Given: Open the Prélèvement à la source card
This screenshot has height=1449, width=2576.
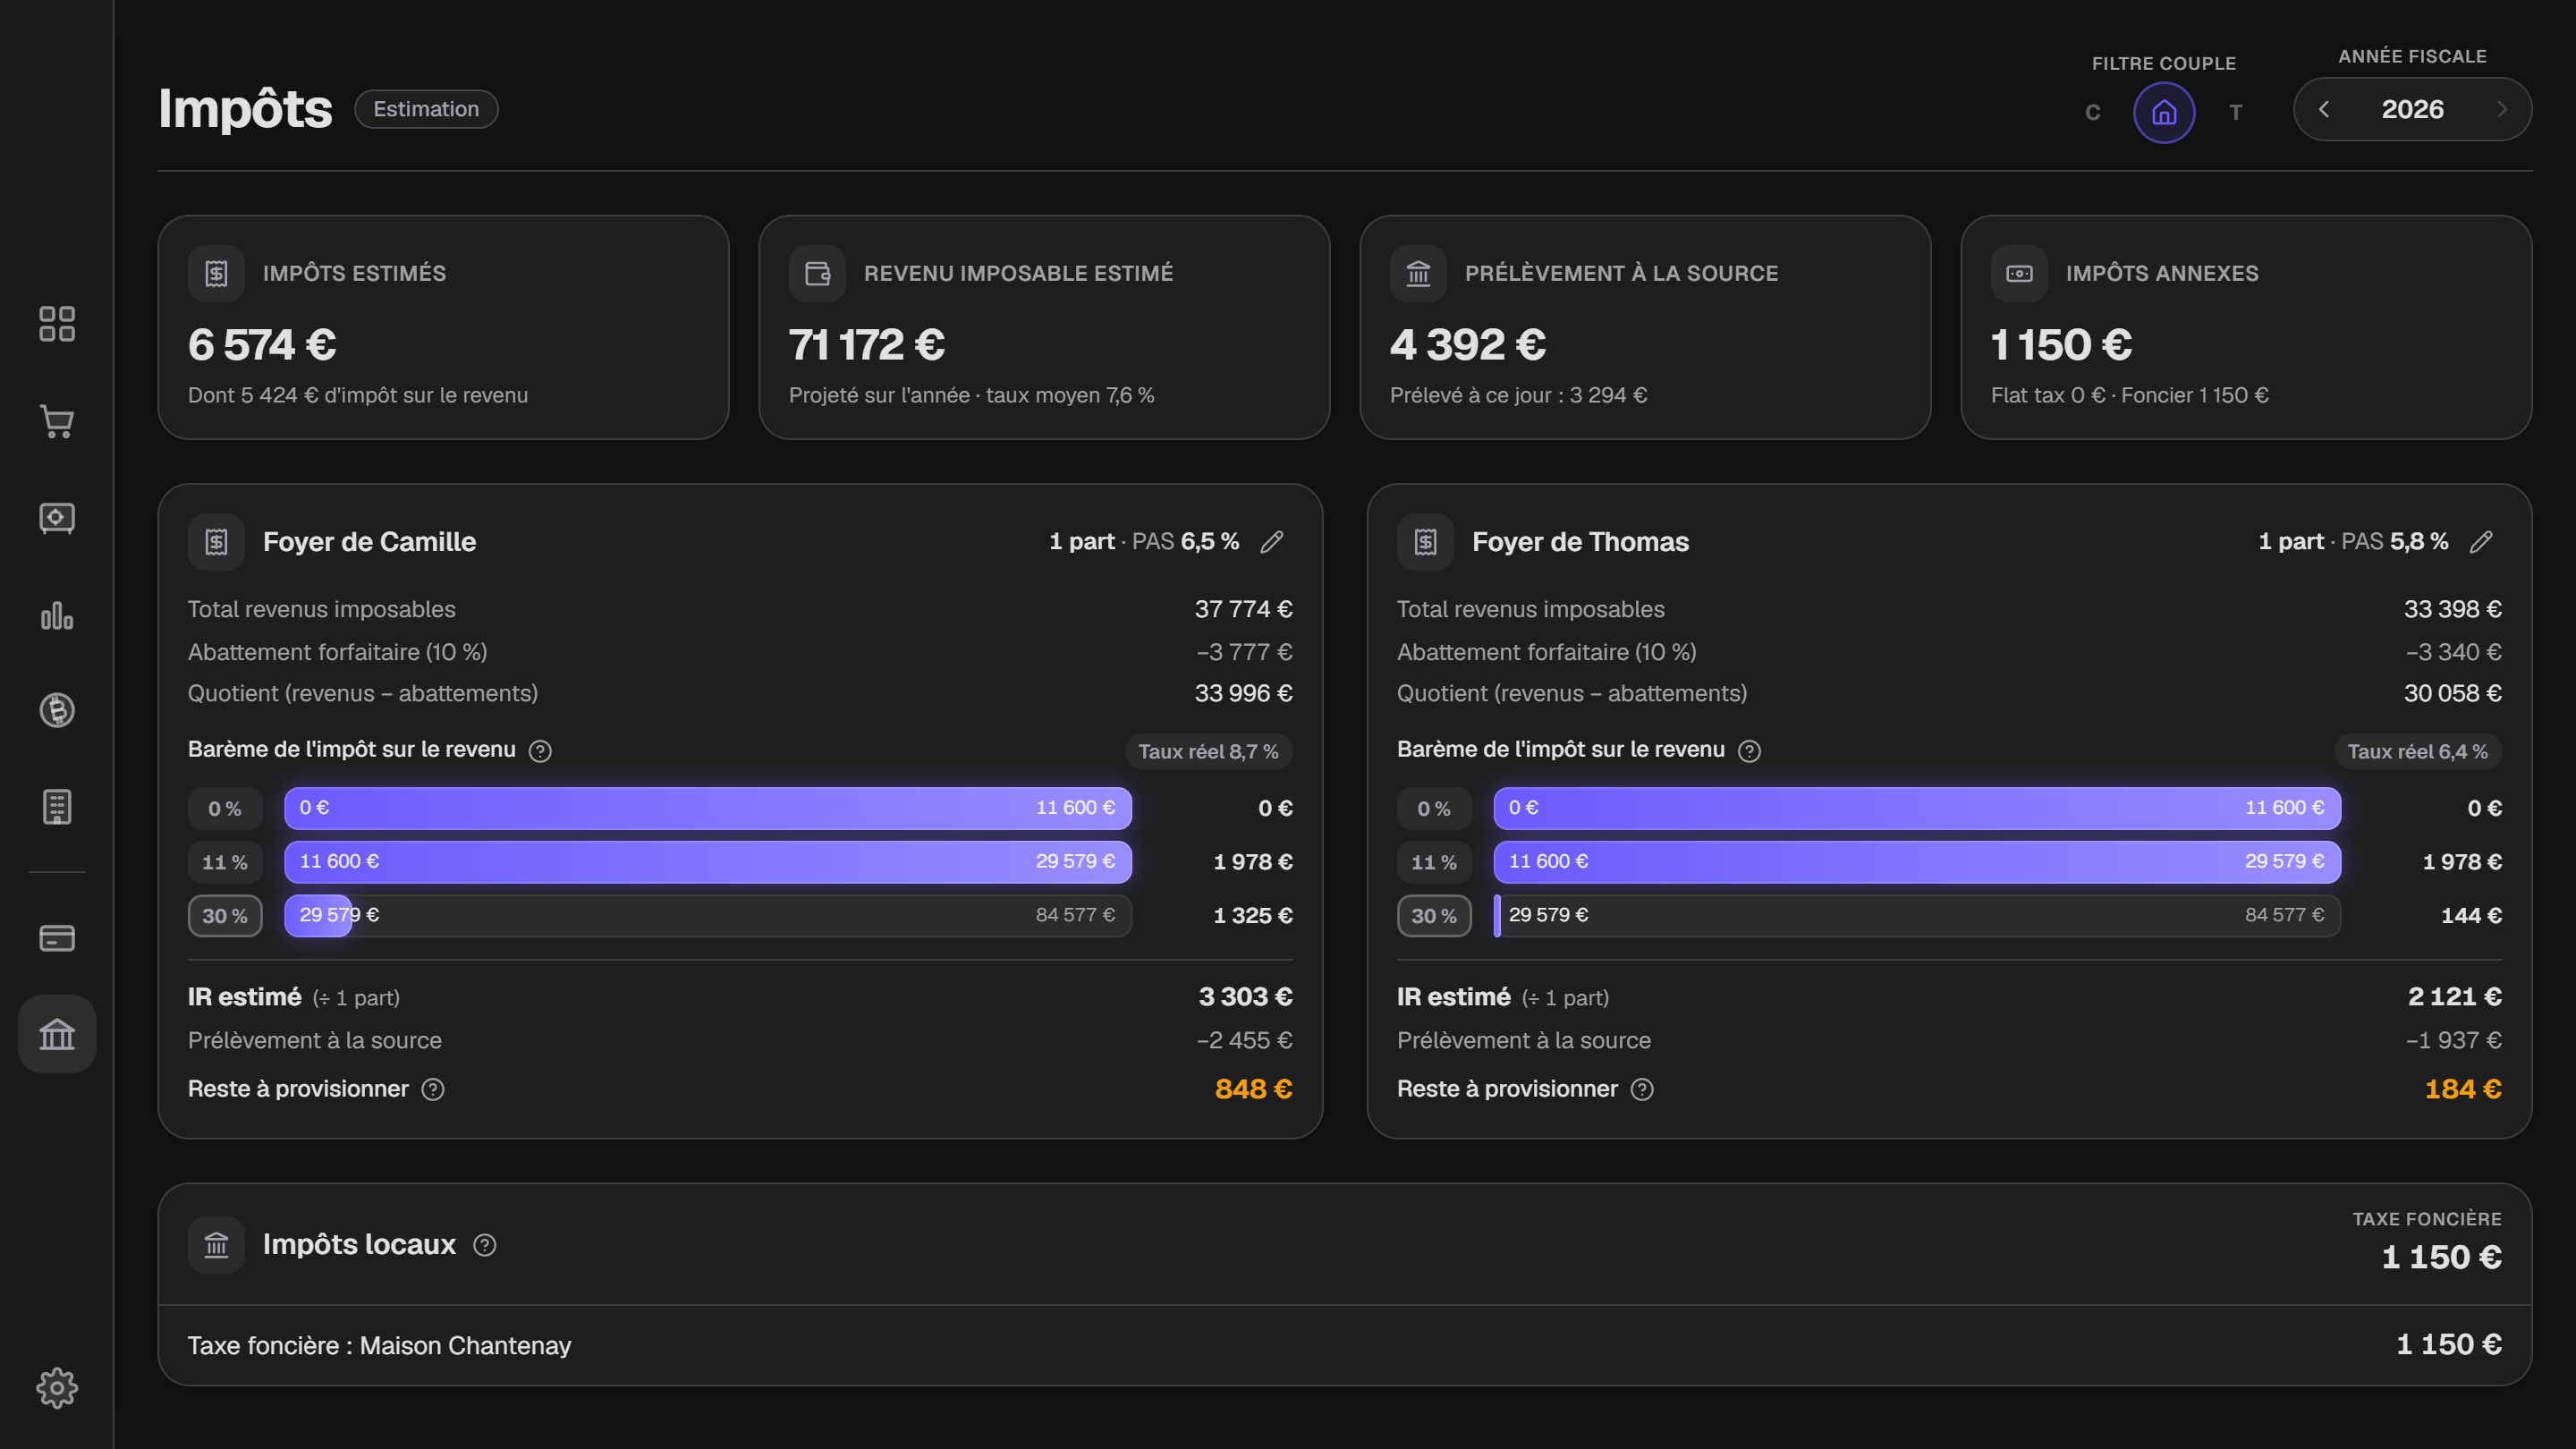Looking at the screenshot, I should tap(1645, 328).
